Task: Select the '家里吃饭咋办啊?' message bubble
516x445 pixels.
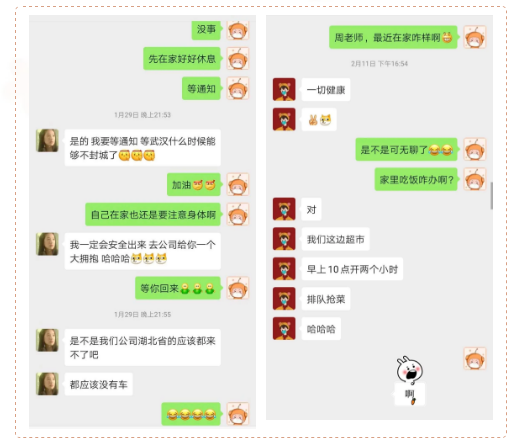Action: [x=416, y=180]
